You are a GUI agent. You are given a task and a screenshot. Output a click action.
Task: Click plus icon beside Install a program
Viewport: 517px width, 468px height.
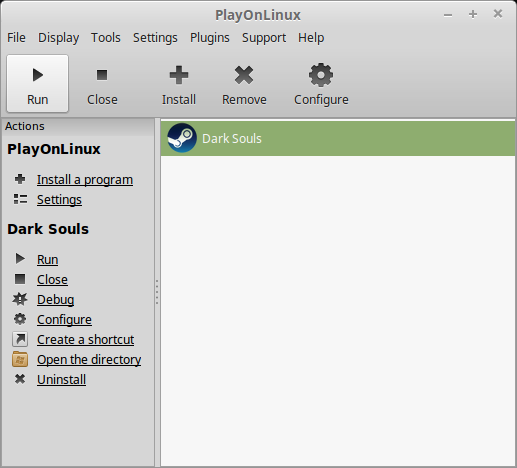point(20,179)
